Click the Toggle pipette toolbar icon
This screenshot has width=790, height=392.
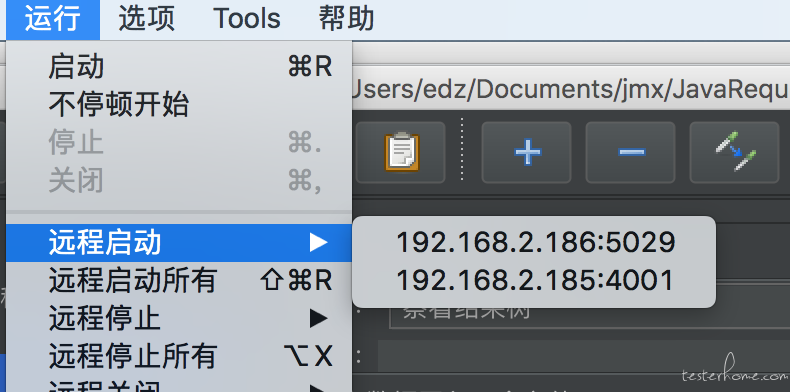click(735, 152)
